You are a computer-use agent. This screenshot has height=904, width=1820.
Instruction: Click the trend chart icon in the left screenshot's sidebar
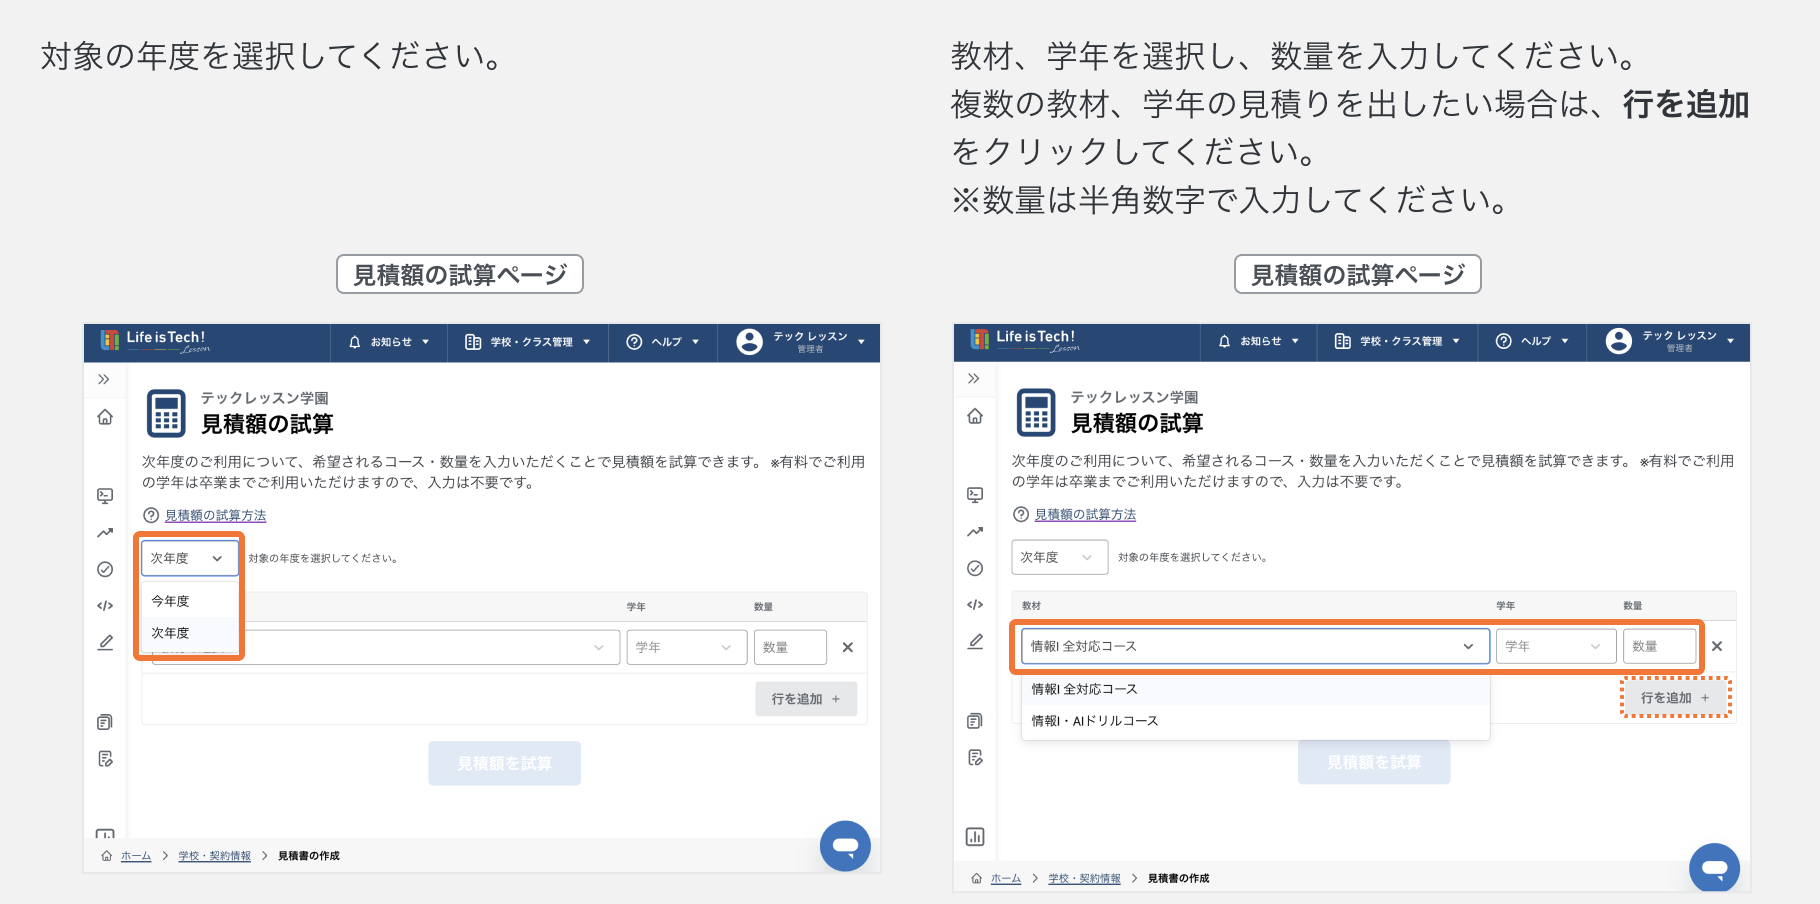[x=105, y=532]
